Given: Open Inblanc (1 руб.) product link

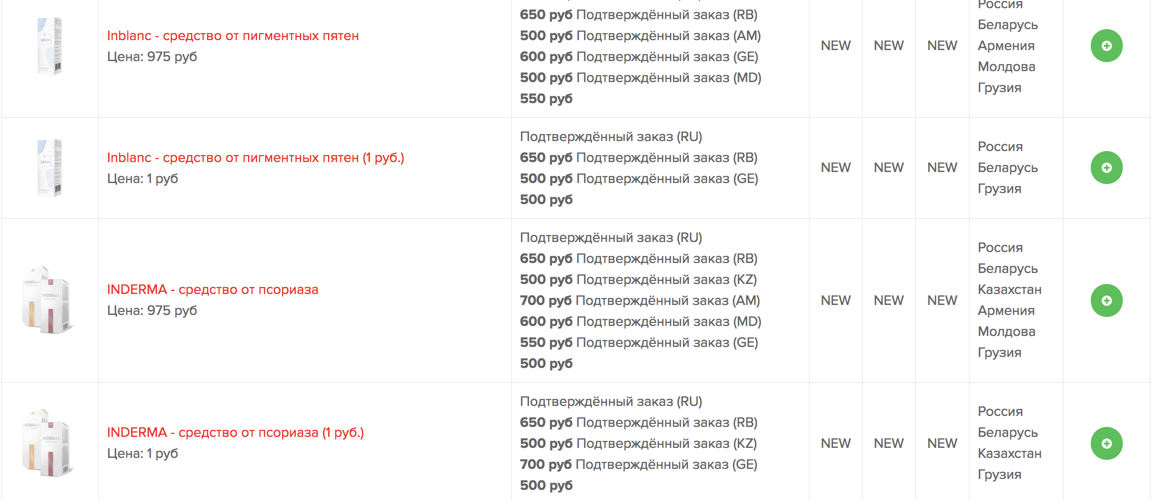Looking at the screenshot, I should [256, 158].
